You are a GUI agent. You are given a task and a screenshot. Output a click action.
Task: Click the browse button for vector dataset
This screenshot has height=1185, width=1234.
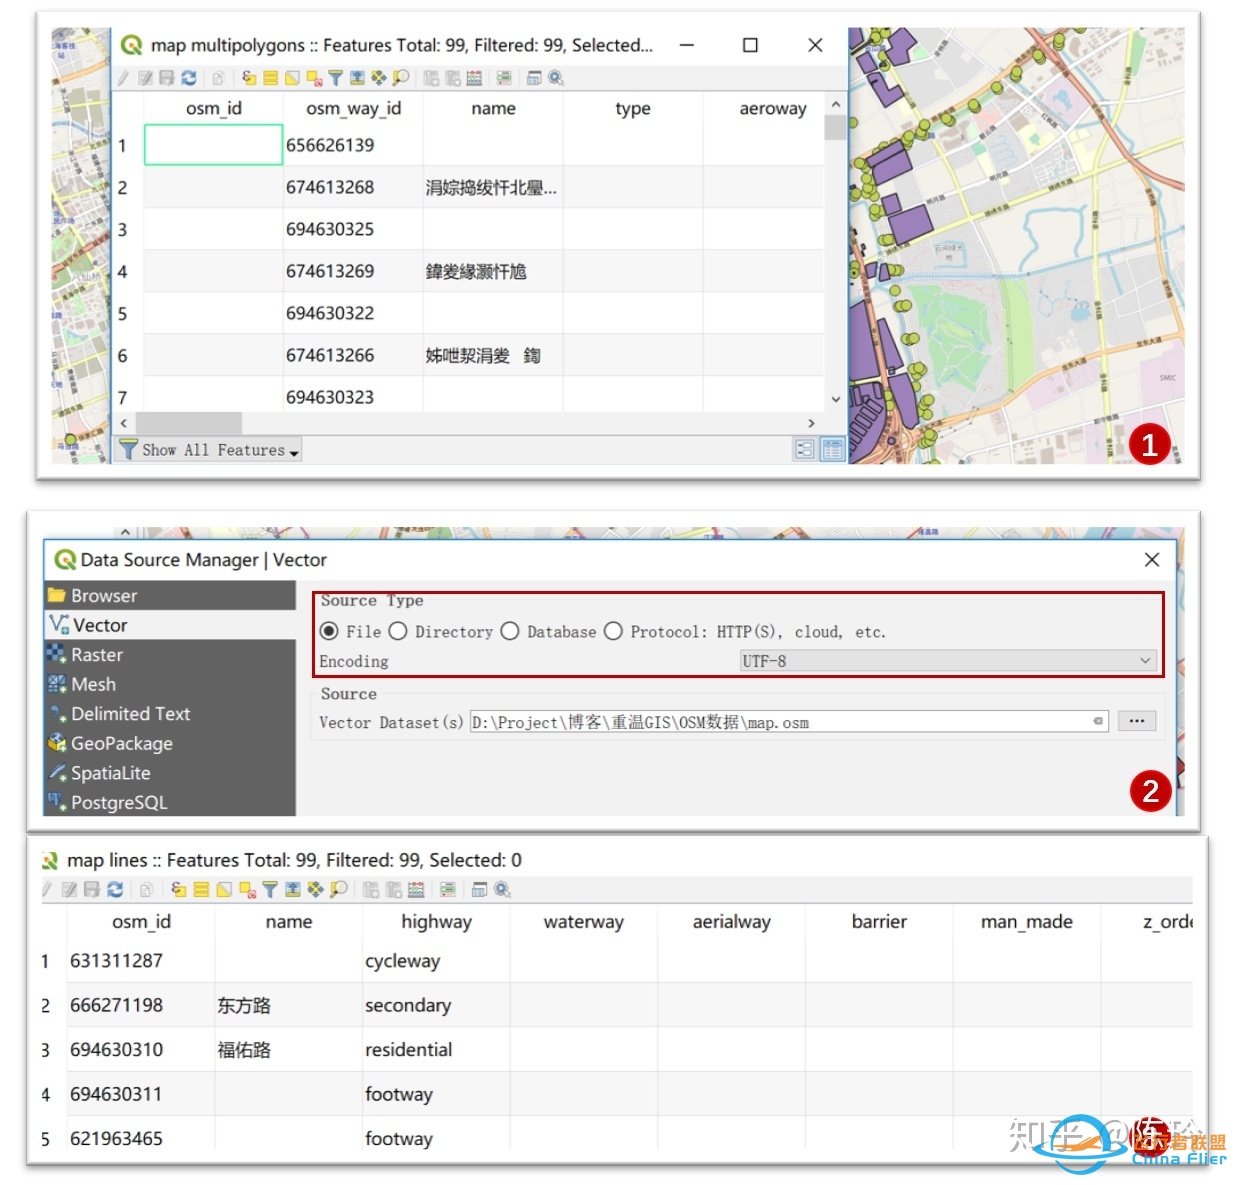[1137, 721]
